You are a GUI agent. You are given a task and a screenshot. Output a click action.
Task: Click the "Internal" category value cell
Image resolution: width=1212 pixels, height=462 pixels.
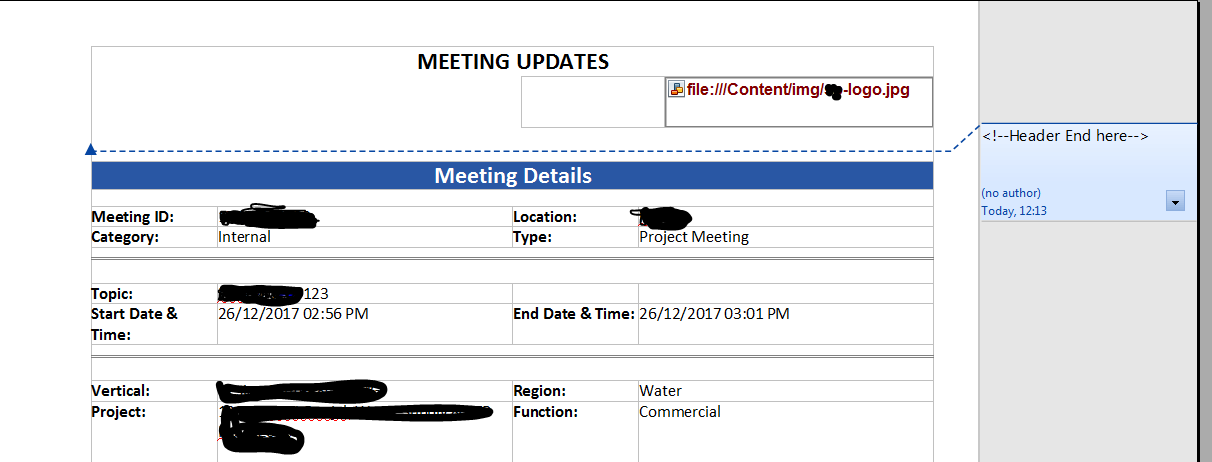coord(245,237)
